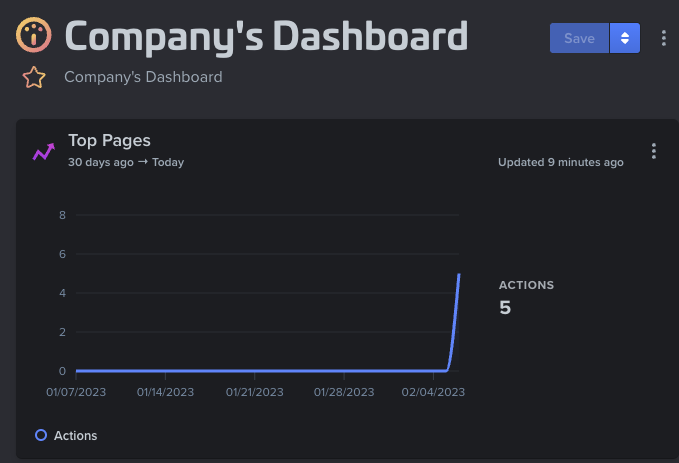
Task: Open the Top Pages report title
Action: click(109, 141)
